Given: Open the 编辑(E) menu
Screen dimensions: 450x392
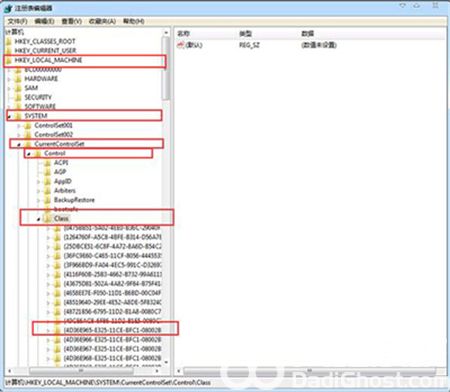Looking at the screenshot, I should [44, 21].
